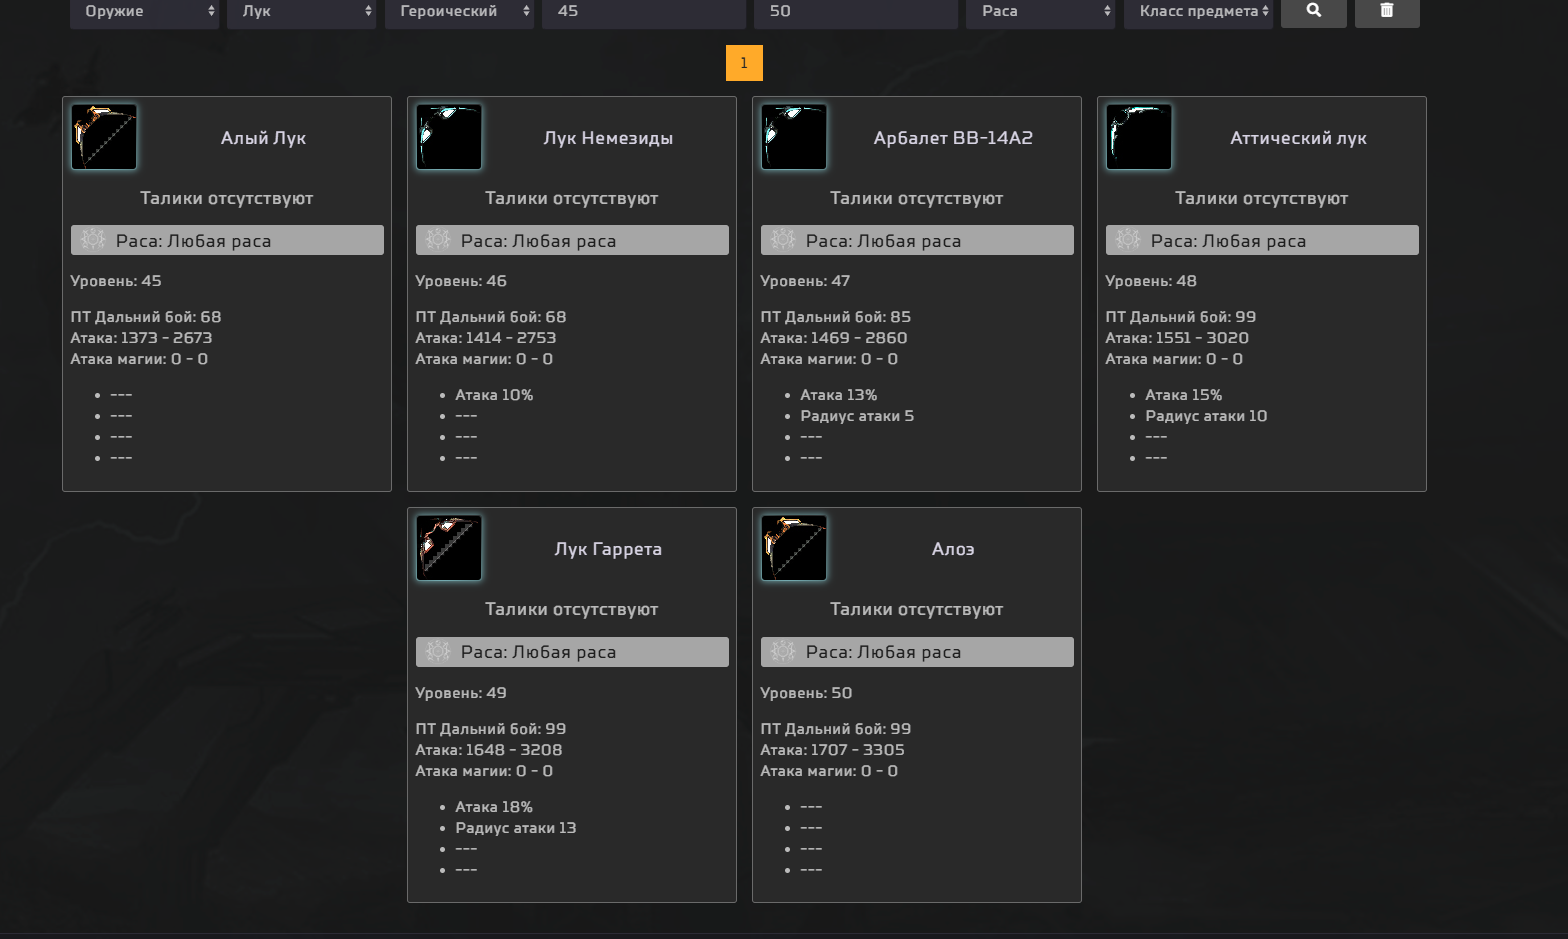
Task: Click Талики отсутствуют on Лук Гаррета card
Action: point(572,609)
